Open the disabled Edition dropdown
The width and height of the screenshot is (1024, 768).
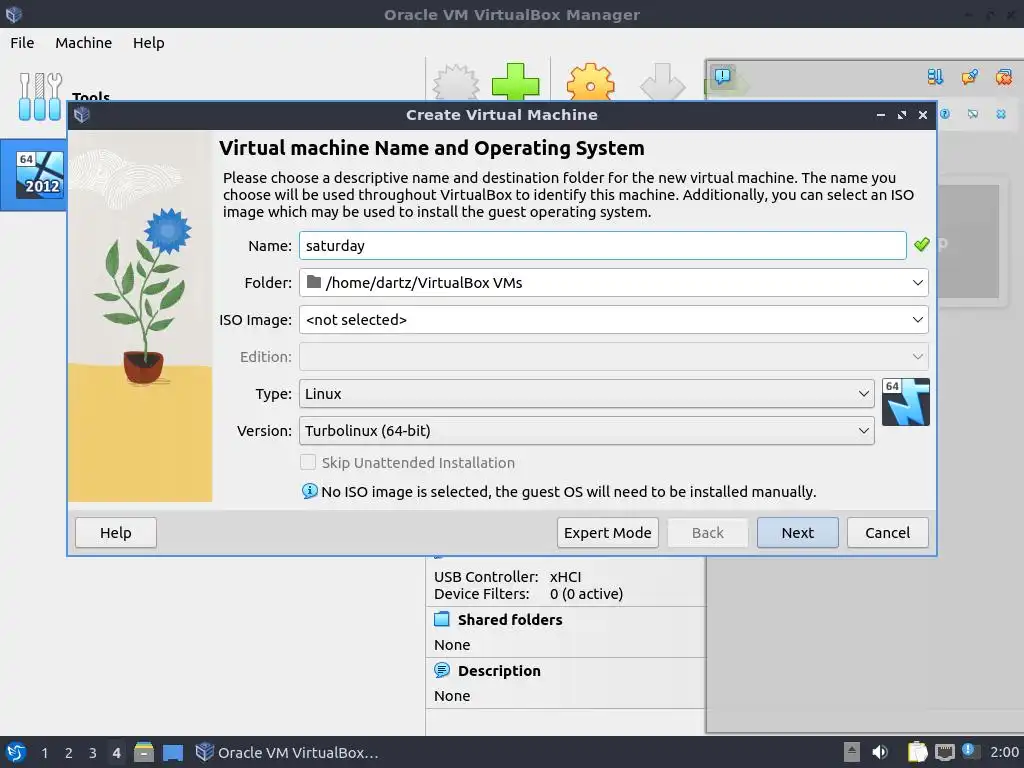(x=614, y=357)
